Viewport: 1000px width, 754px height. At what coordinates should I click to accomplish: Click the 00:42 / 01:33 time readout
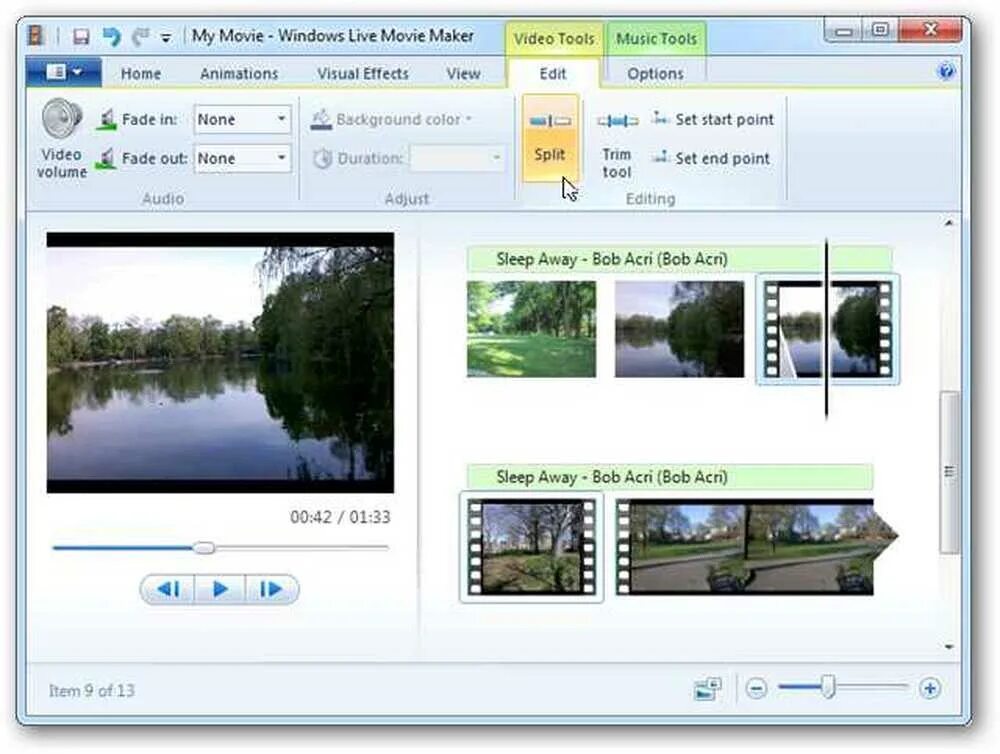(340, 517)
